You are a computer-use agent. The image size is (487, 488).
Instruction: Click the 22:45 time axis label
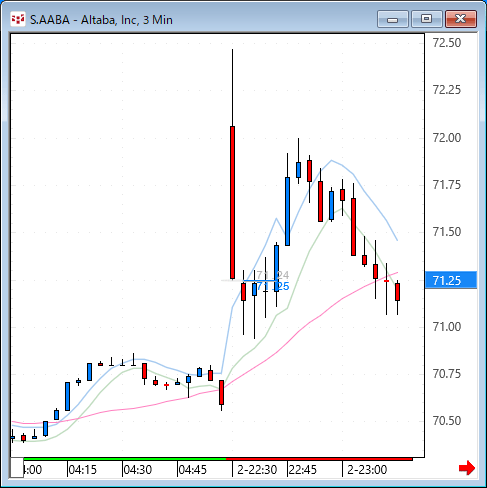tap(302, 470)
